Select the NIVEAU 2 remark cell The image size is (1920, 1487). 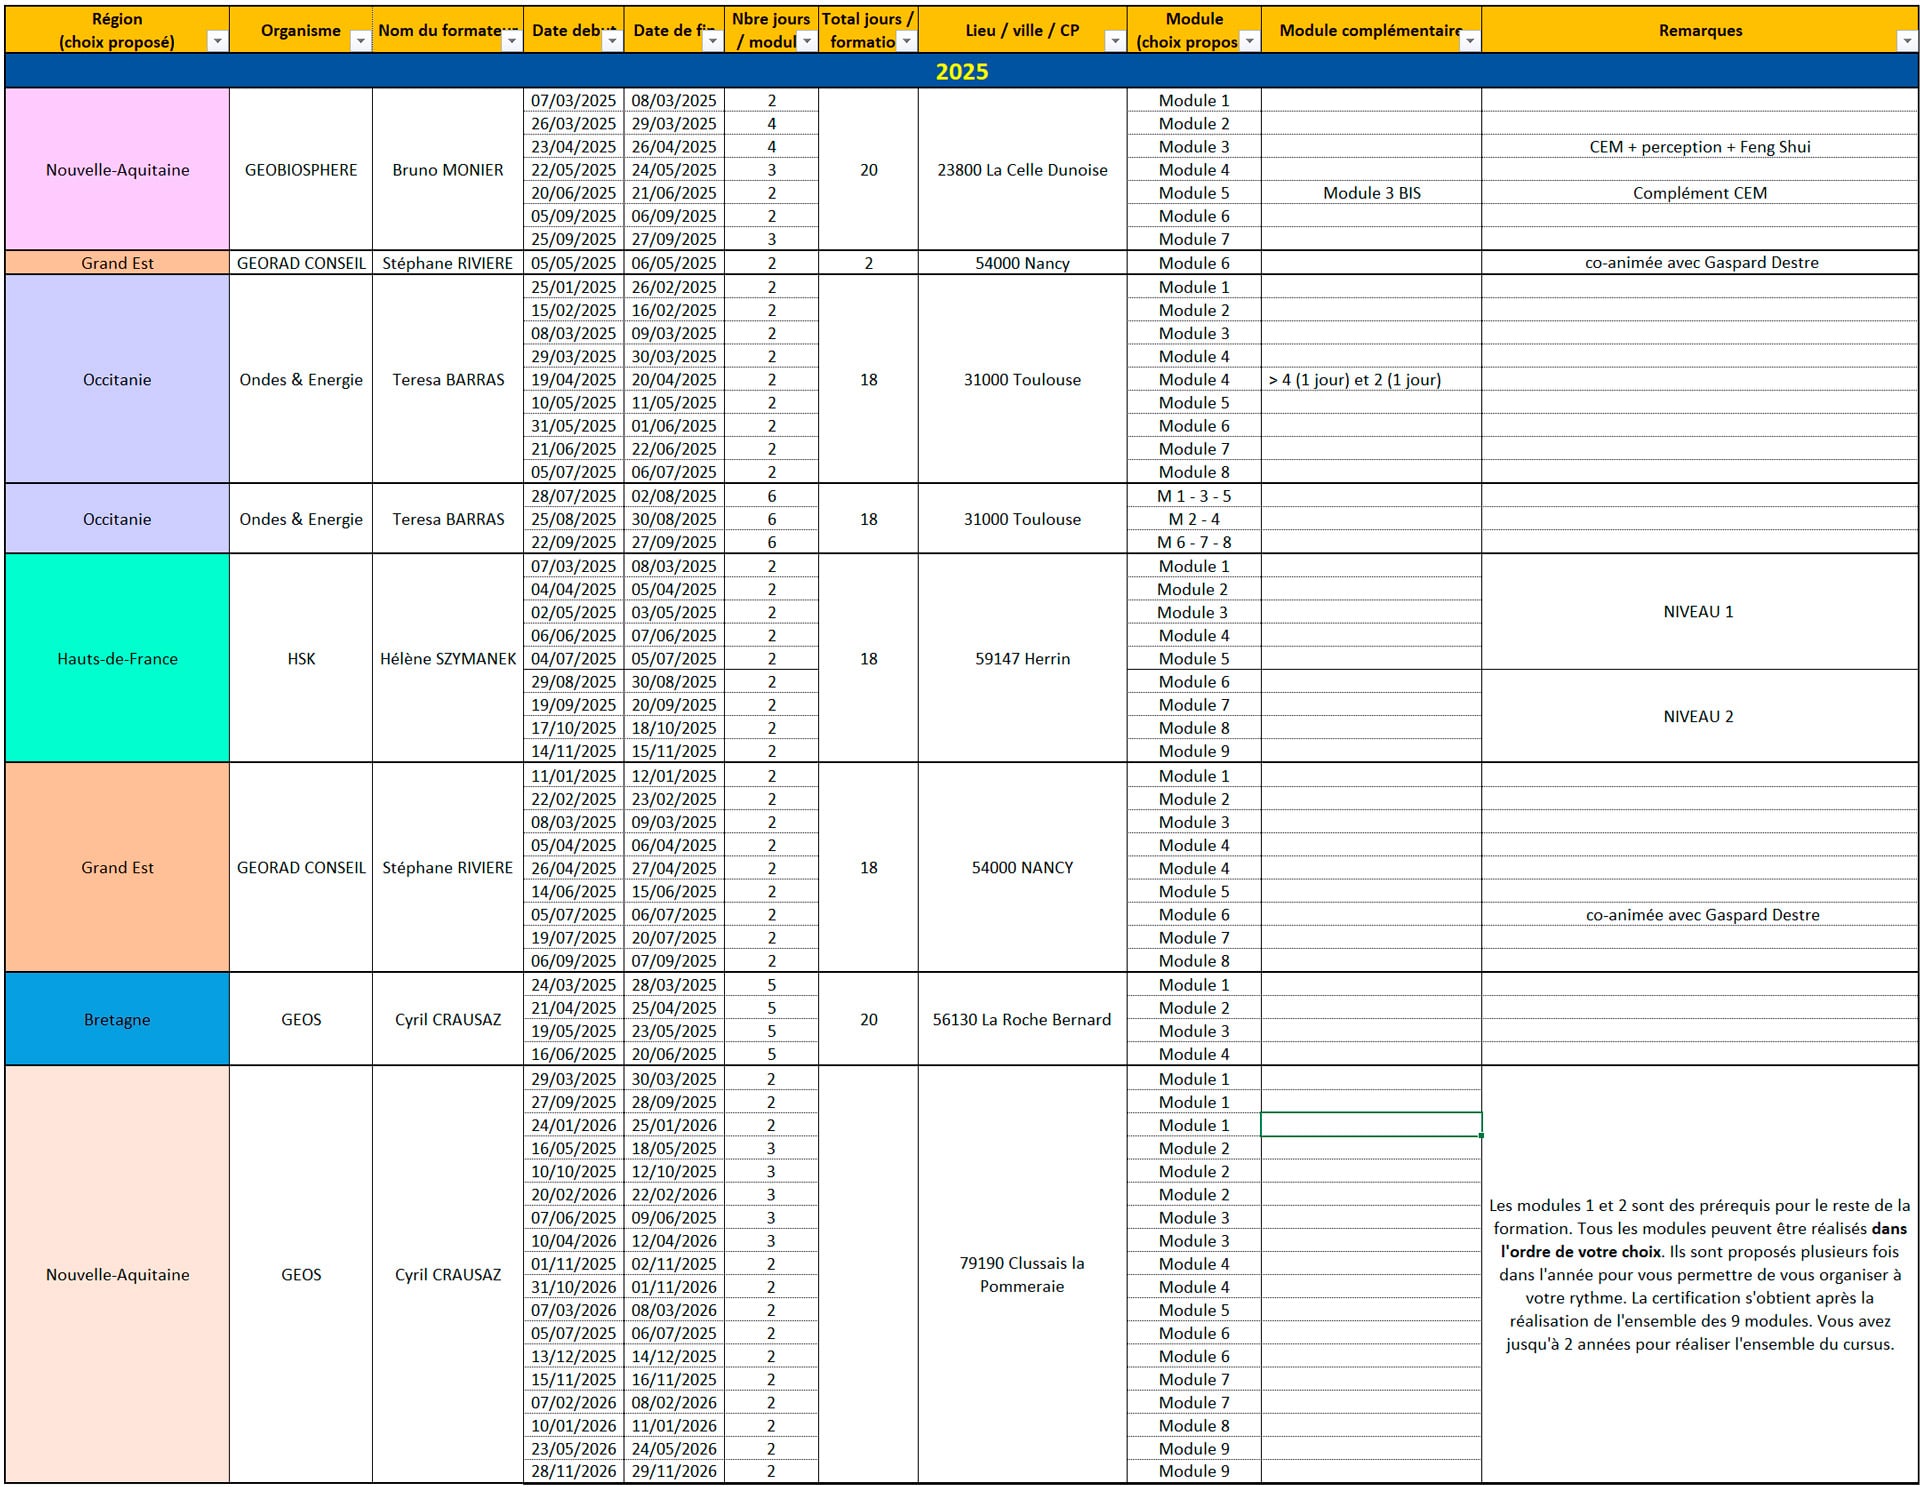click(1700, 716)
